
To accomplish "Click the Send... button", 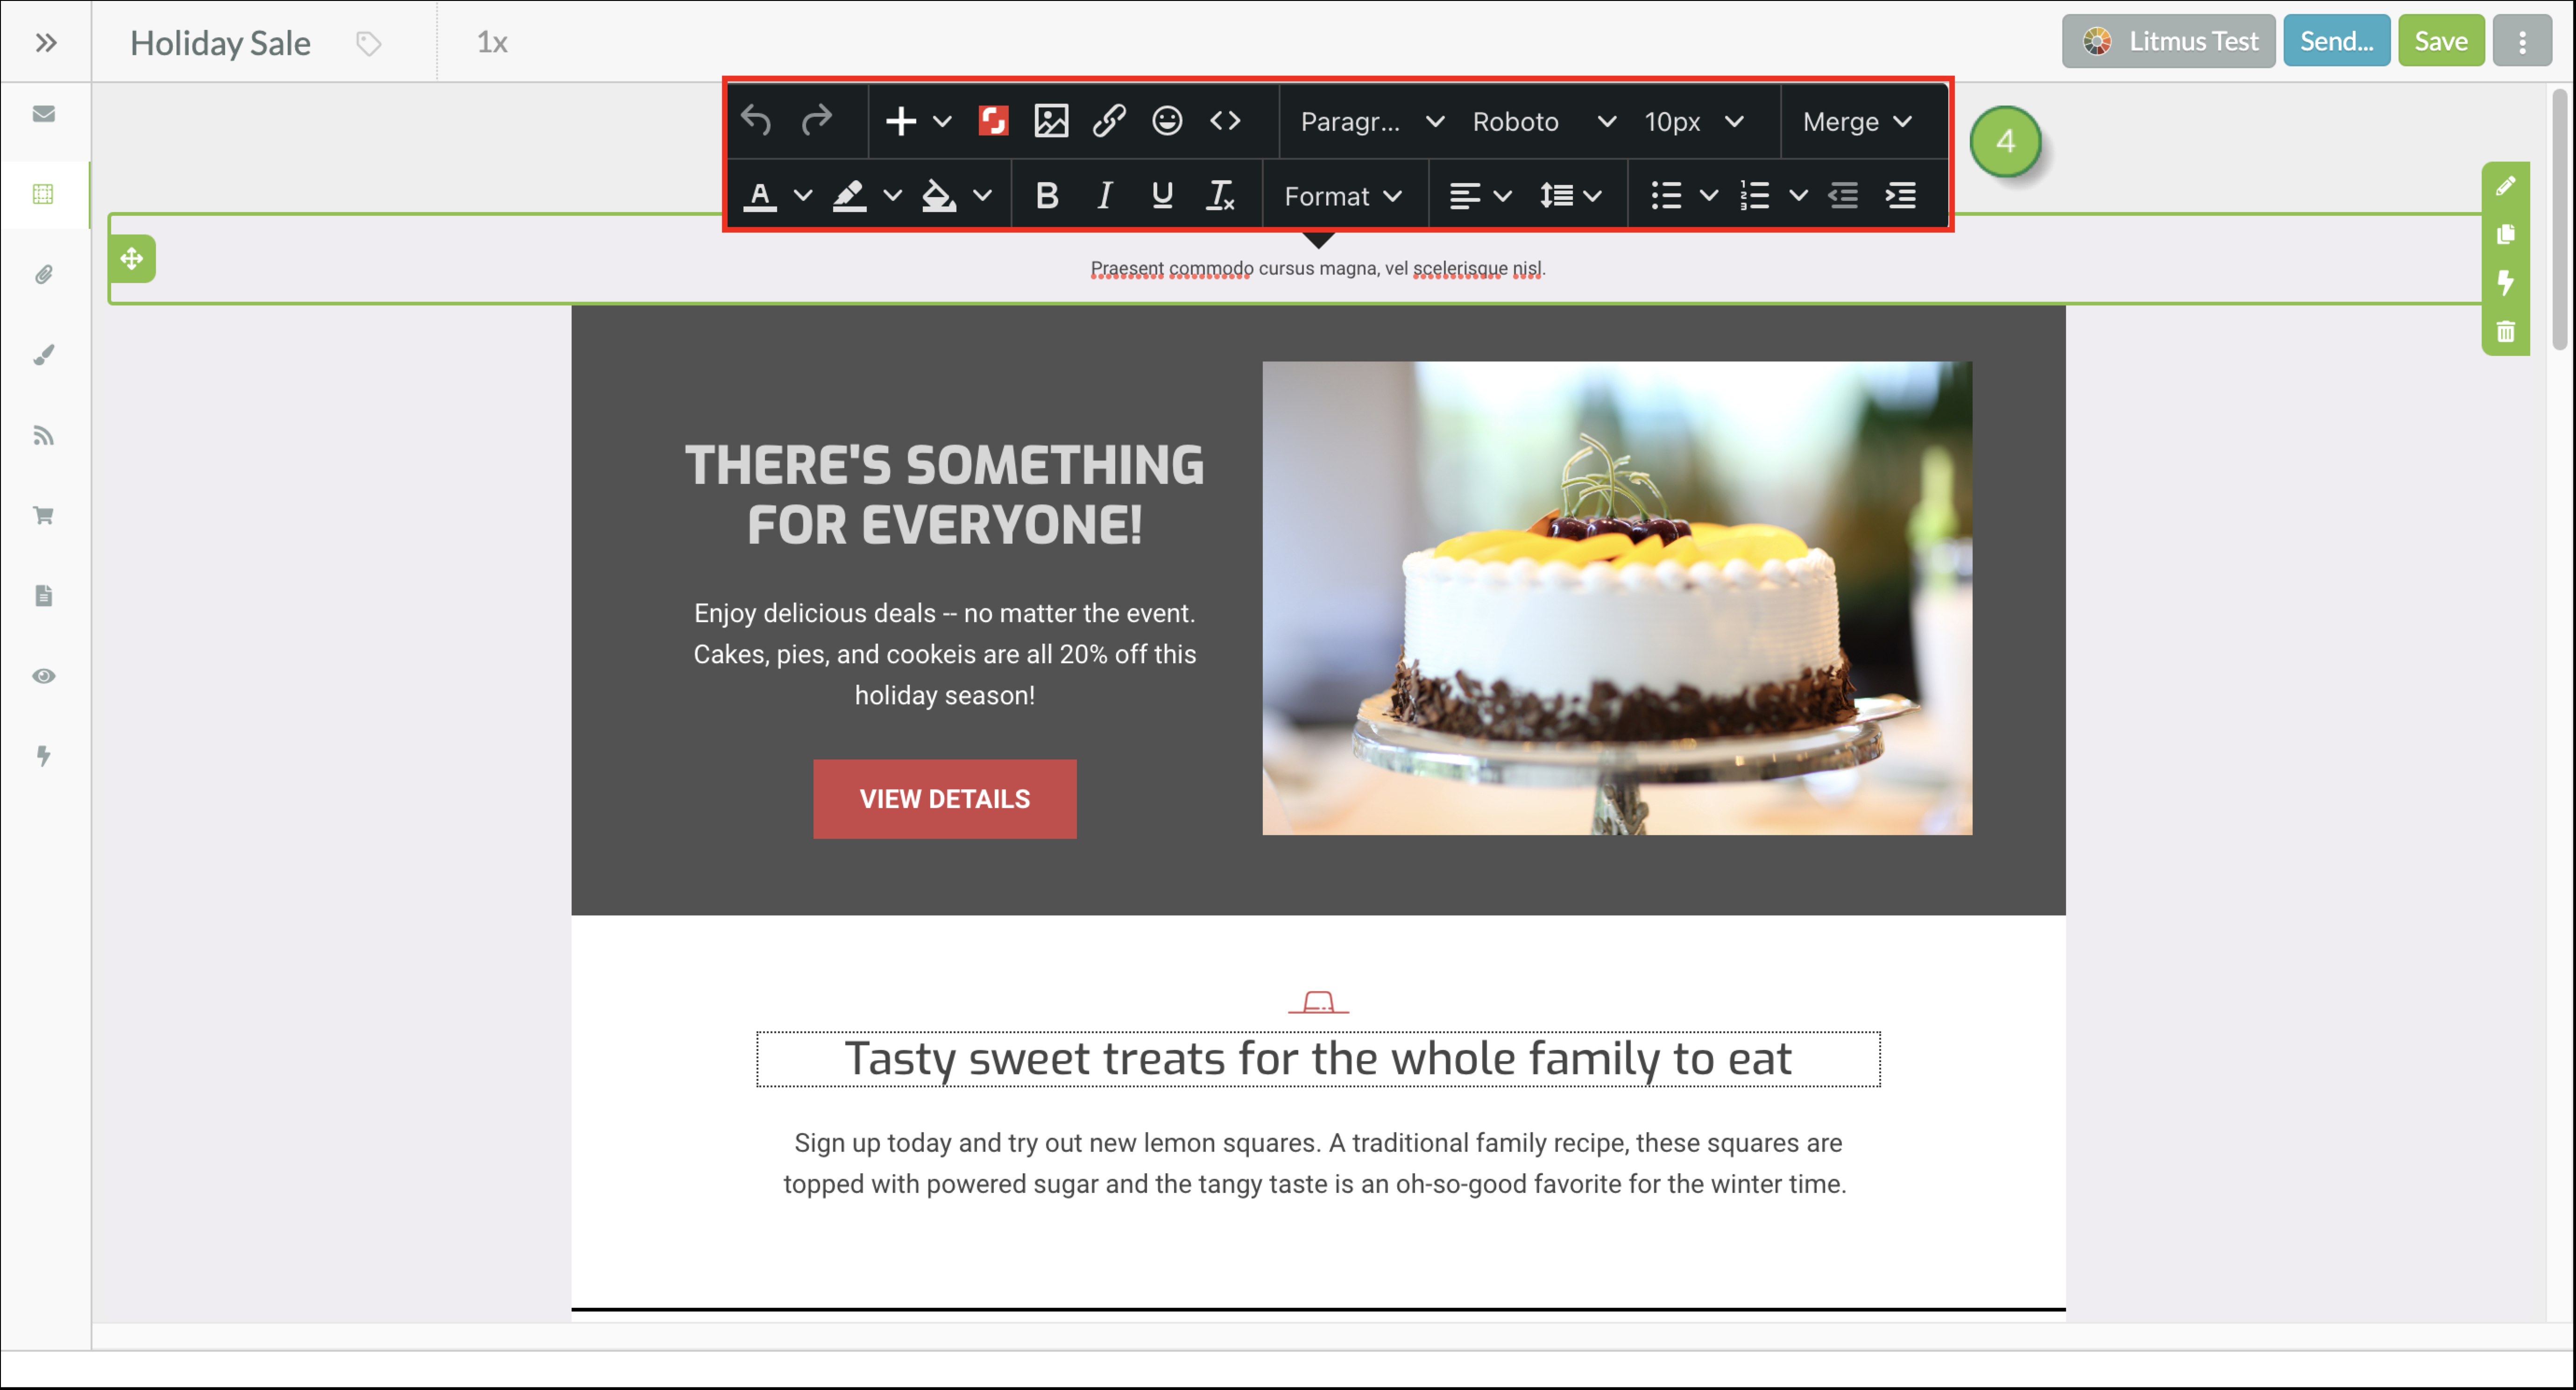I will click(2336, 41).
